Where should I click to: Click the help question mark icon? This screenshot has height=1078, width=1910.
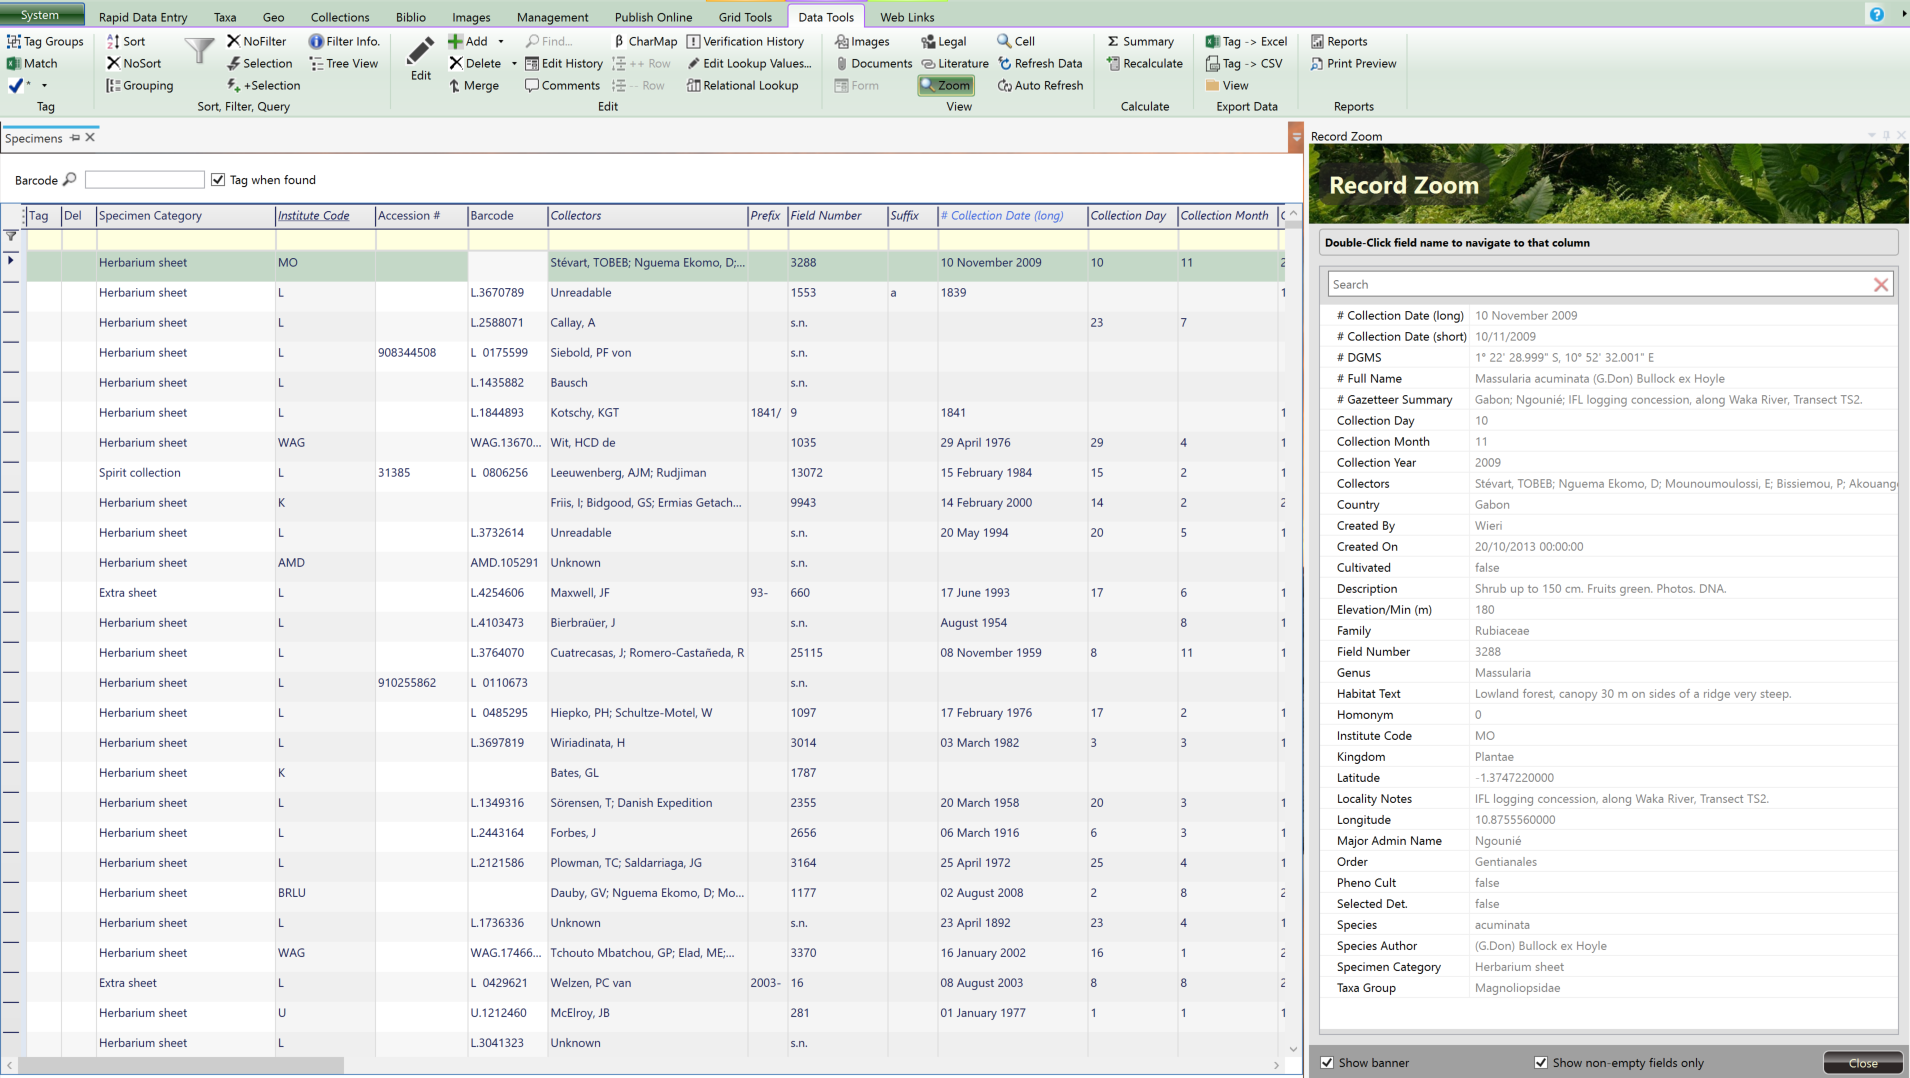tap(1876, 14)
